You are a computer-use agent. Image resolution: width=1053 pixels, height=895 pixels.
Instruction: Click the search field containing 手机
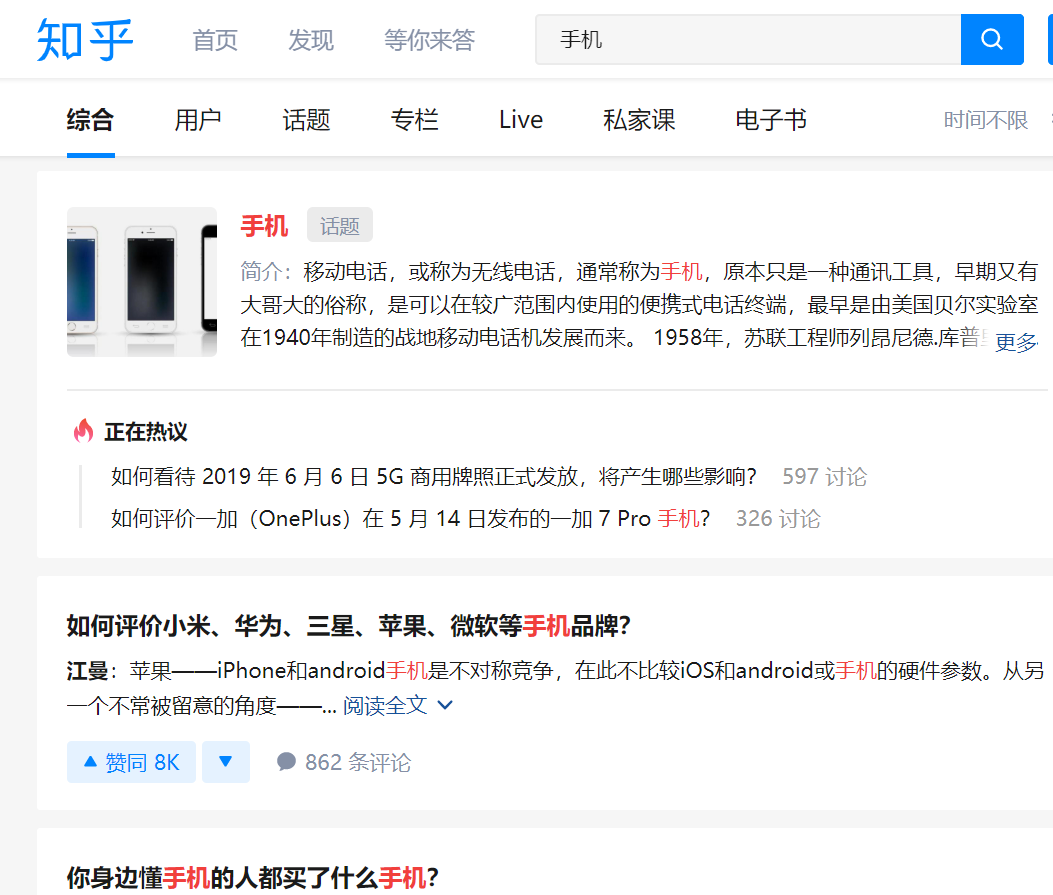pos(748,40)
